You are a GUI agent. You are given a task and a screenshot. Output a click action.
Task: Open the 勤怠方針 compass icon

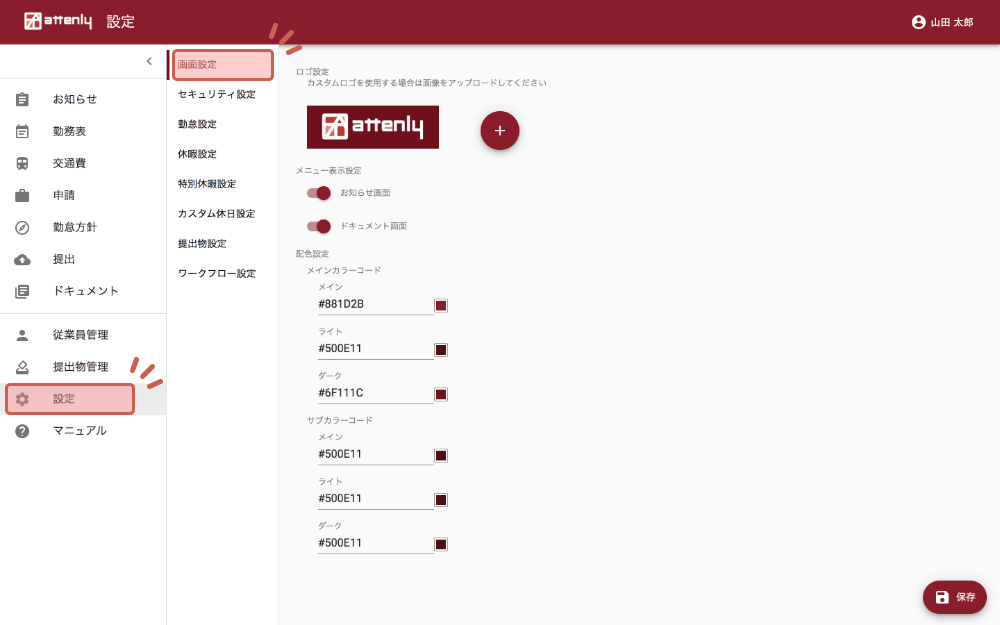(x=22, y=227)
